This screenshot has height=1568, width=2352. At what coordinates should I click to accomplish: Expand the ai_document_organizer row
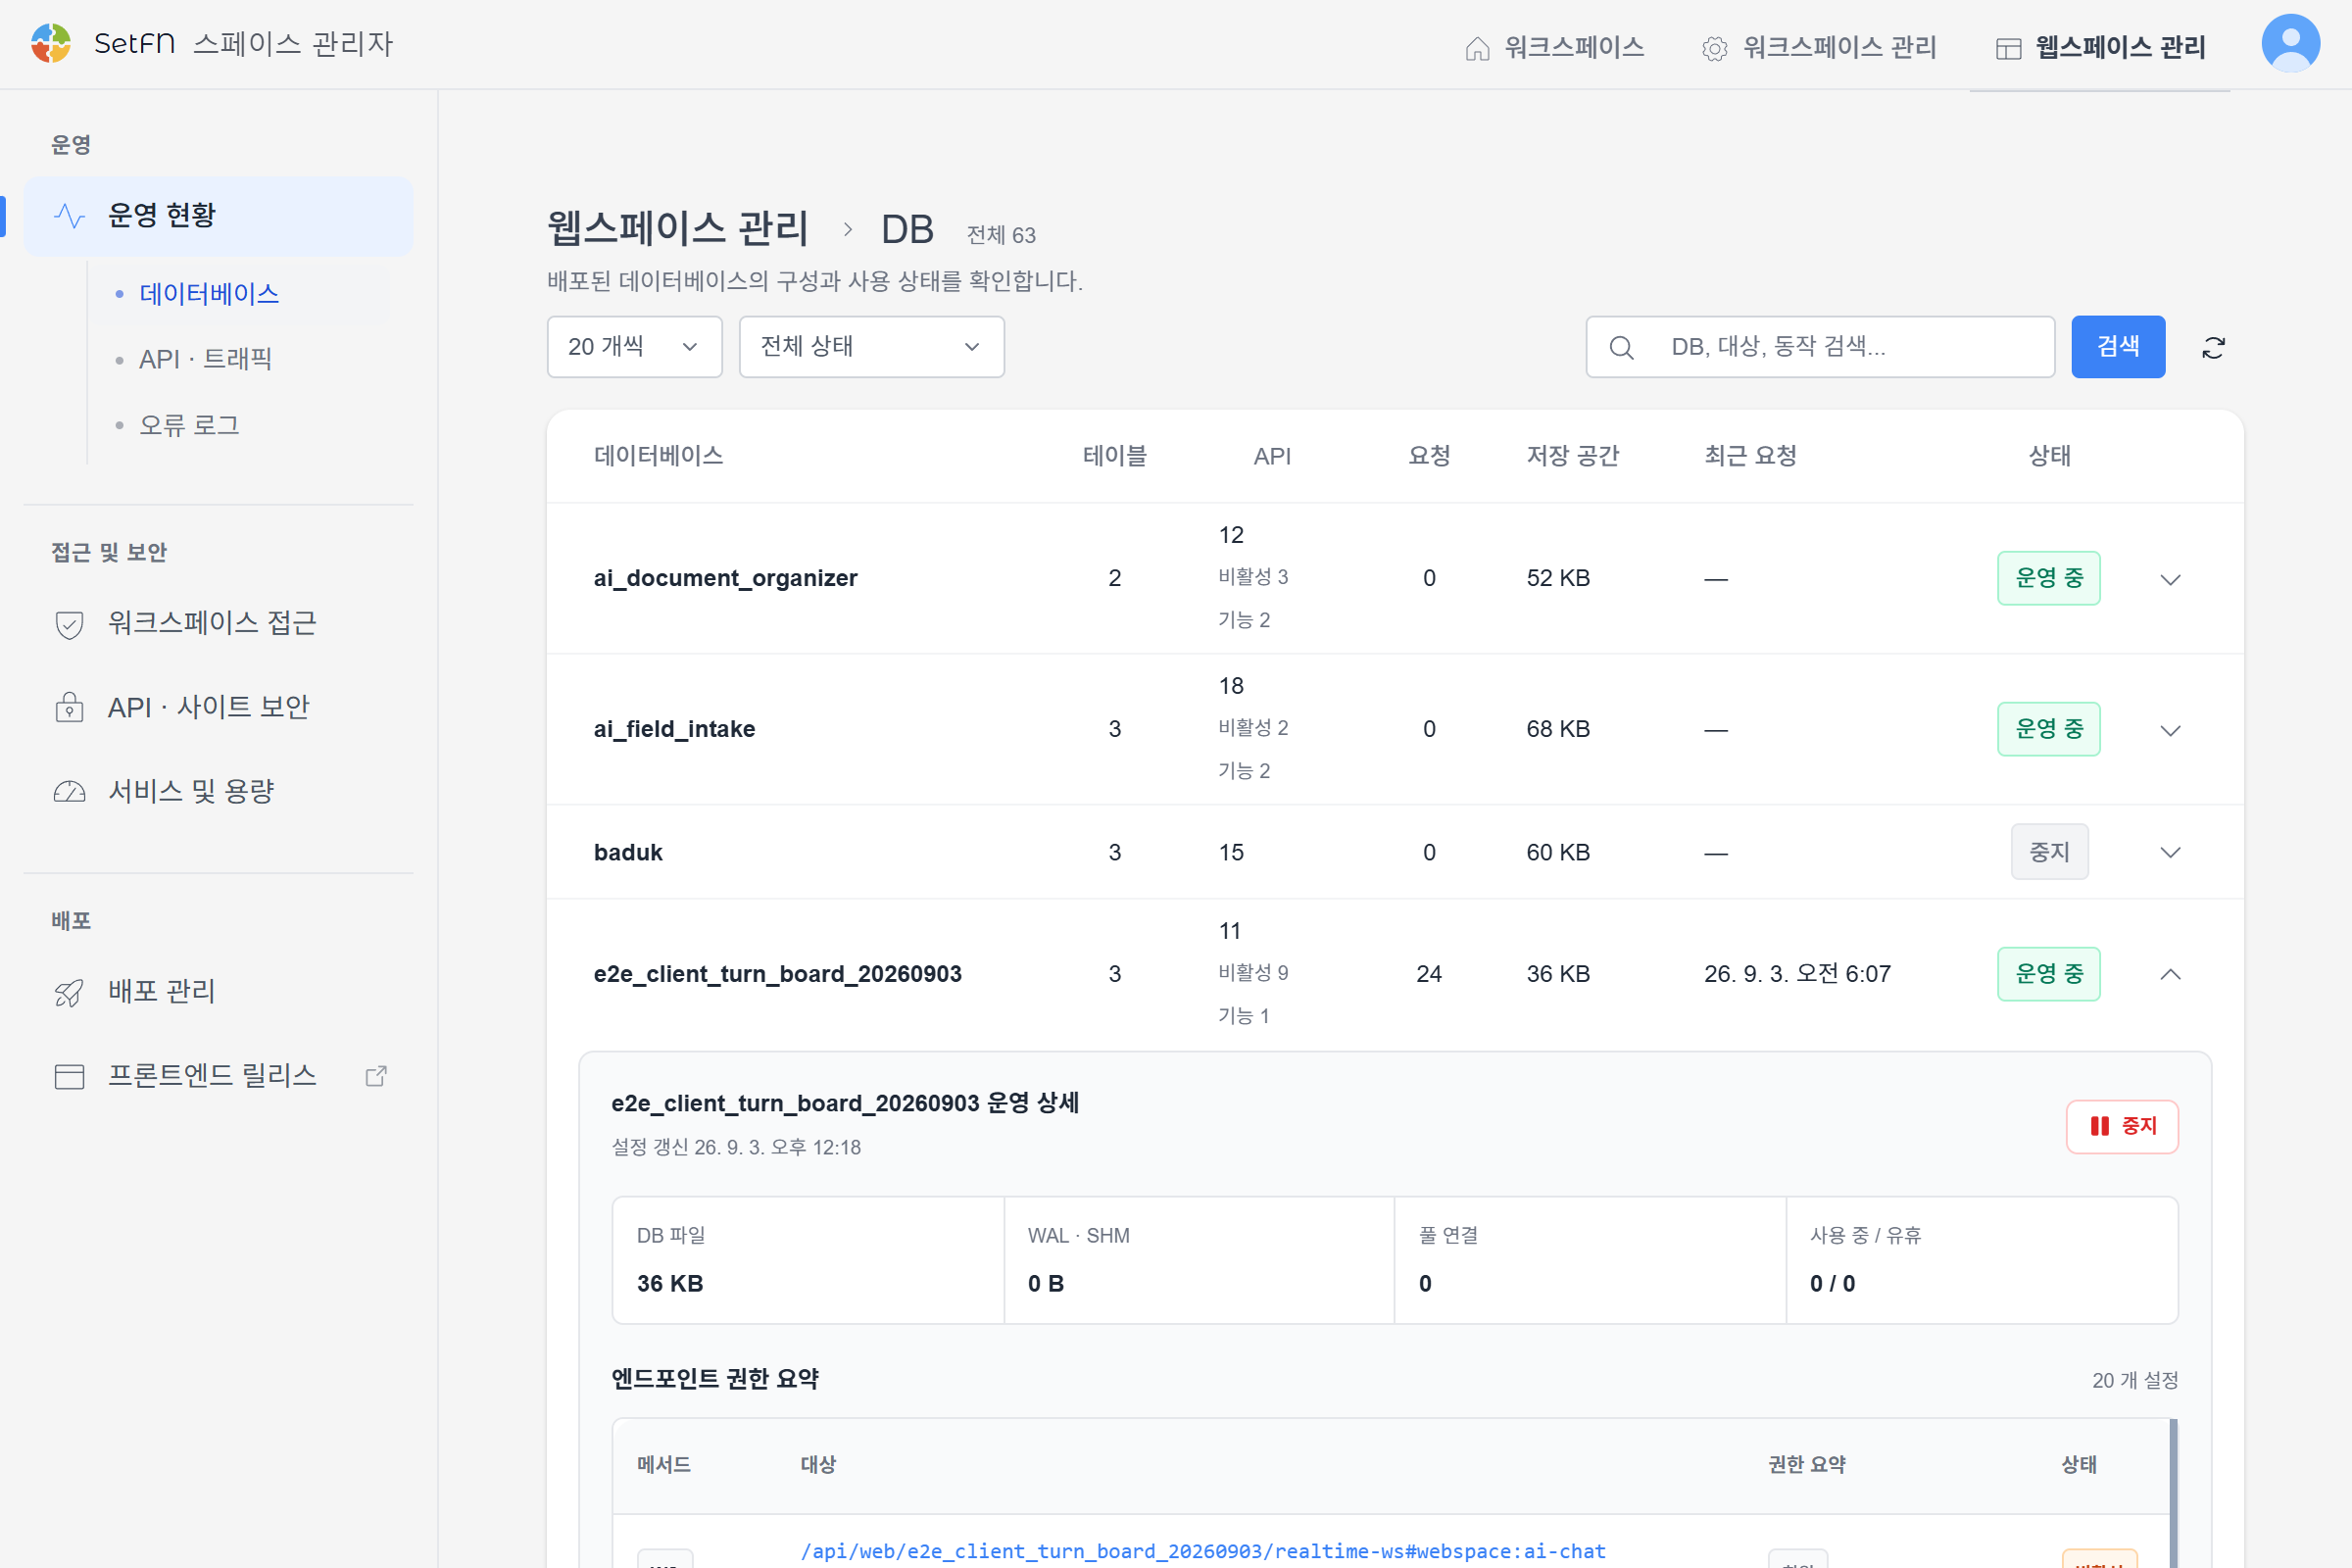[2170, 579]
